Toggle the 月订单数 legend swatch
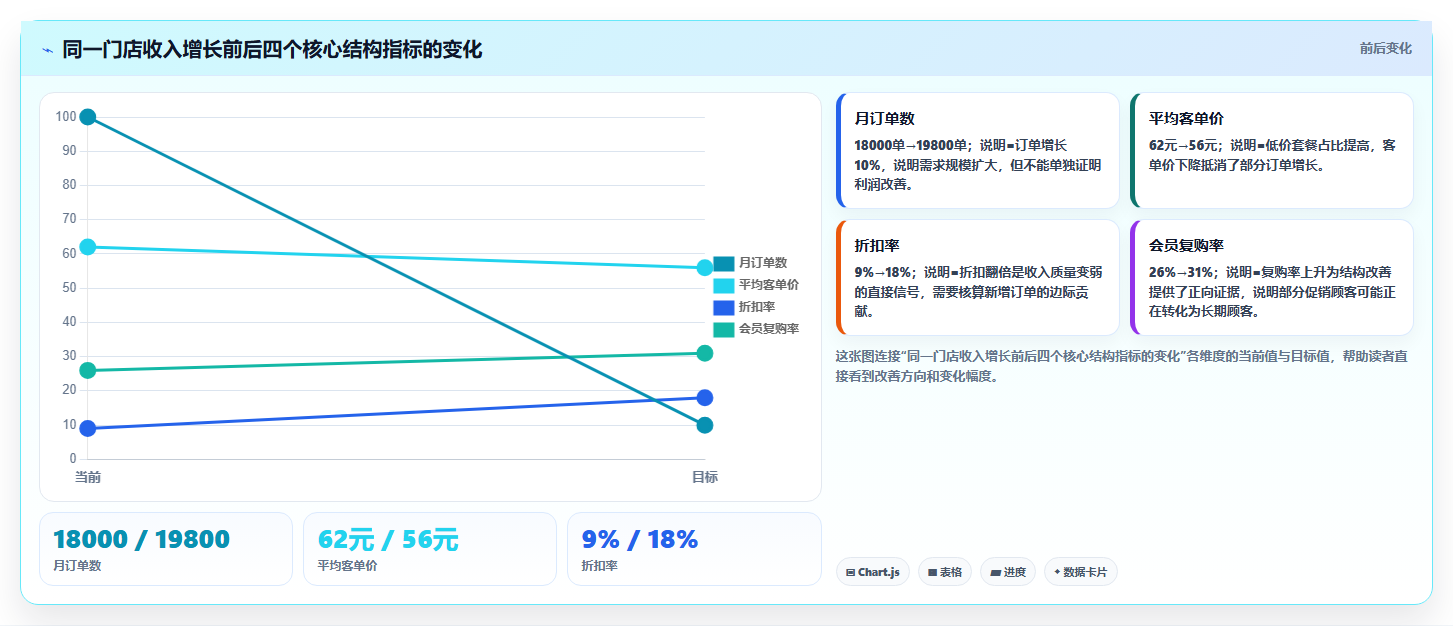 coord(723,263)
